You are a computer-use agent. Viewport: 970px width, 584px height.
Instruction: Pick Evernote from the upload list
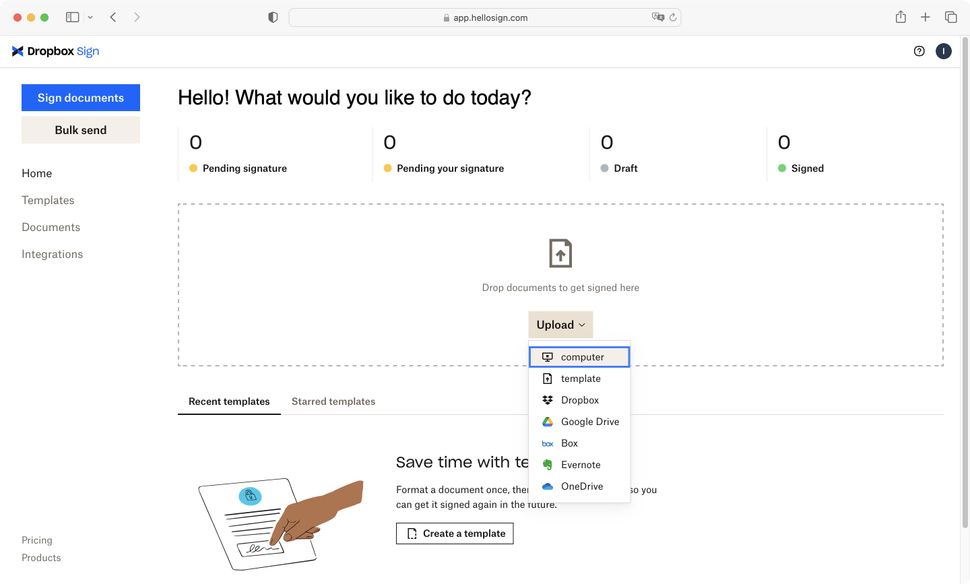(580, 465)
